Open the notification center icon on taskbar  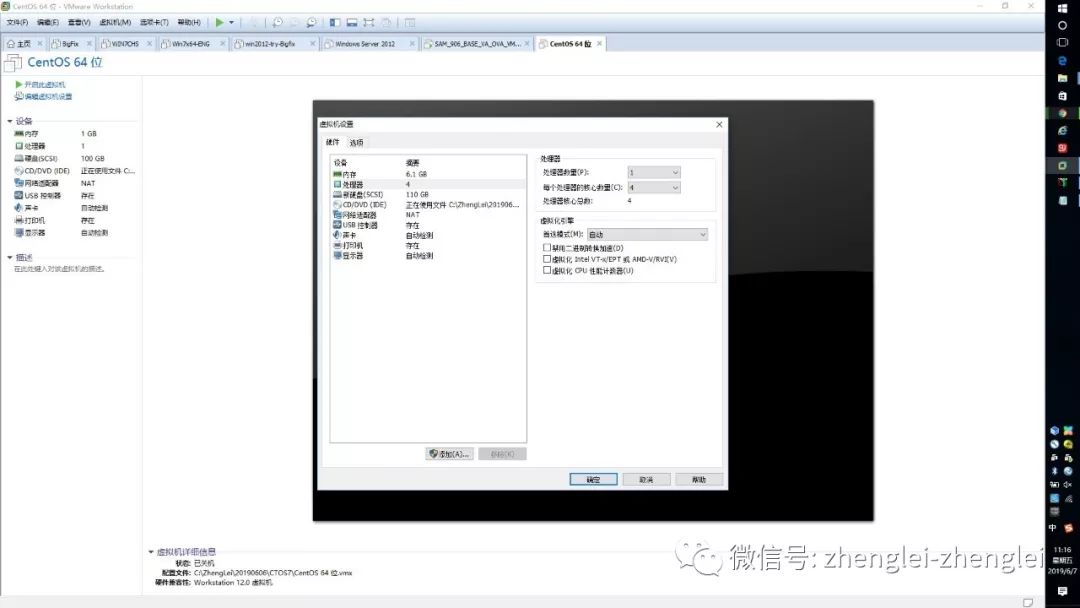point(1062,591)
